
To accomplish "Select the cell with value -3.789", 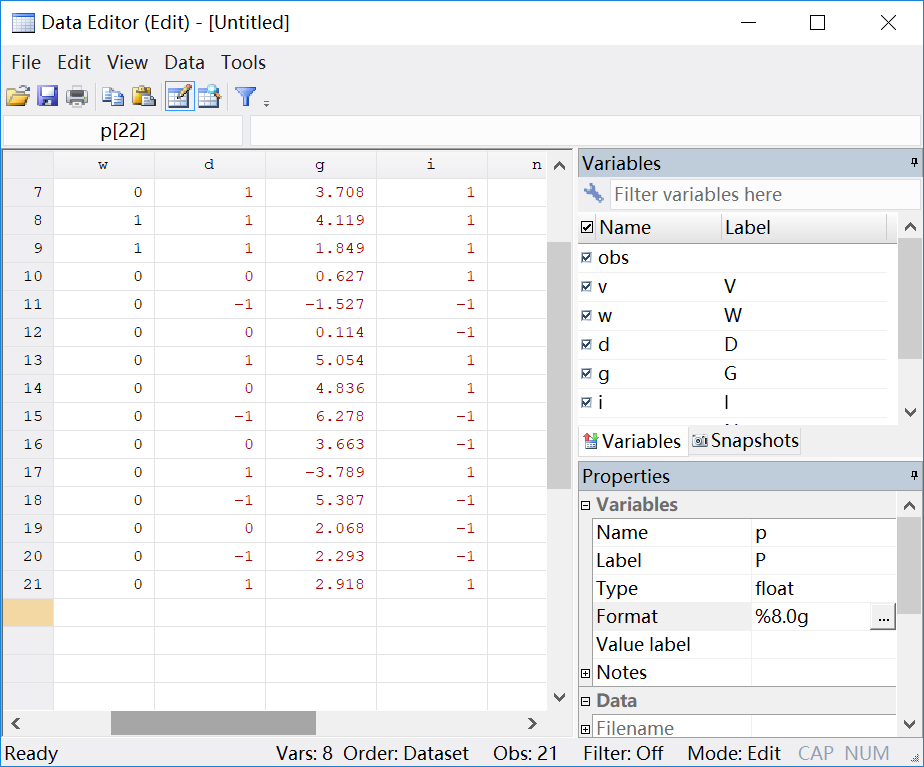I will (x=321, y=472).
